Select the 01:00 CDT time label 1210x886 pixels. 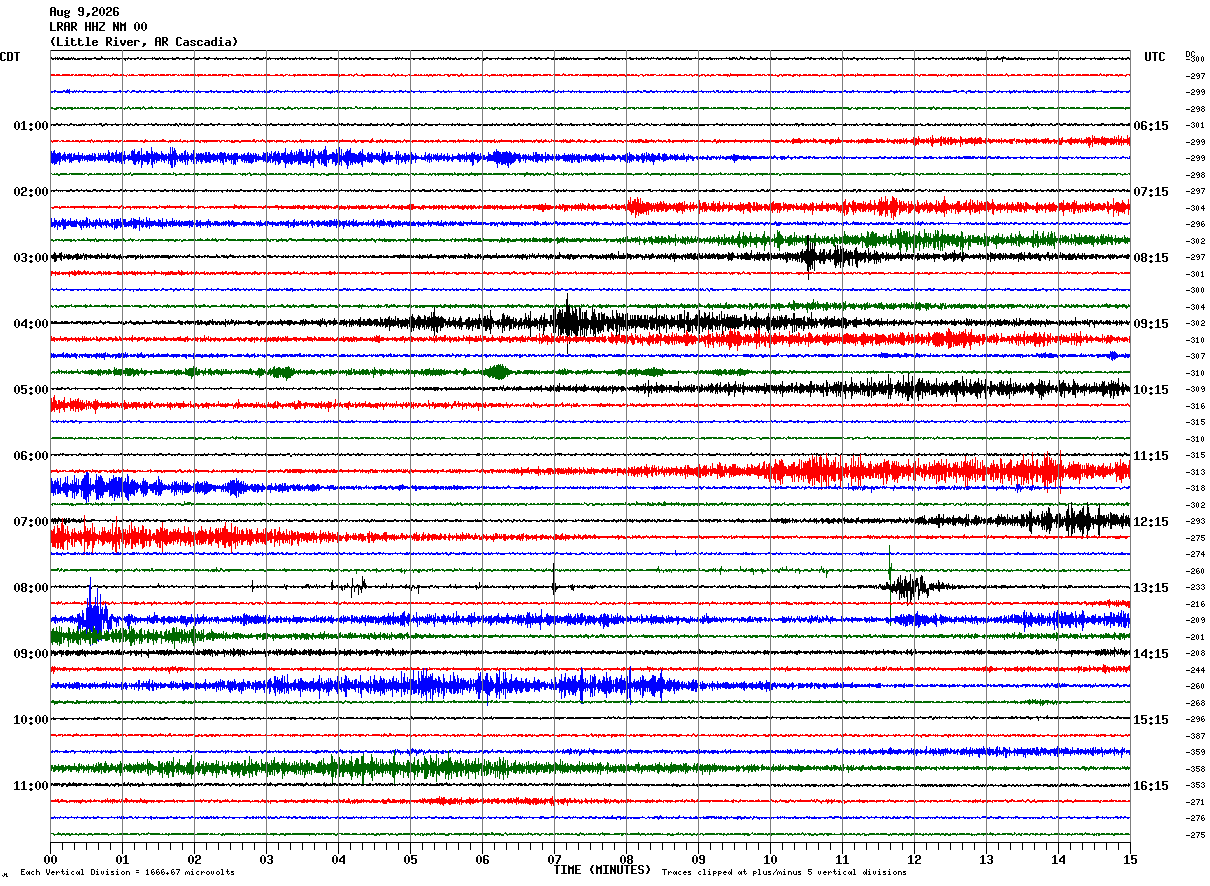coord(31,126)
